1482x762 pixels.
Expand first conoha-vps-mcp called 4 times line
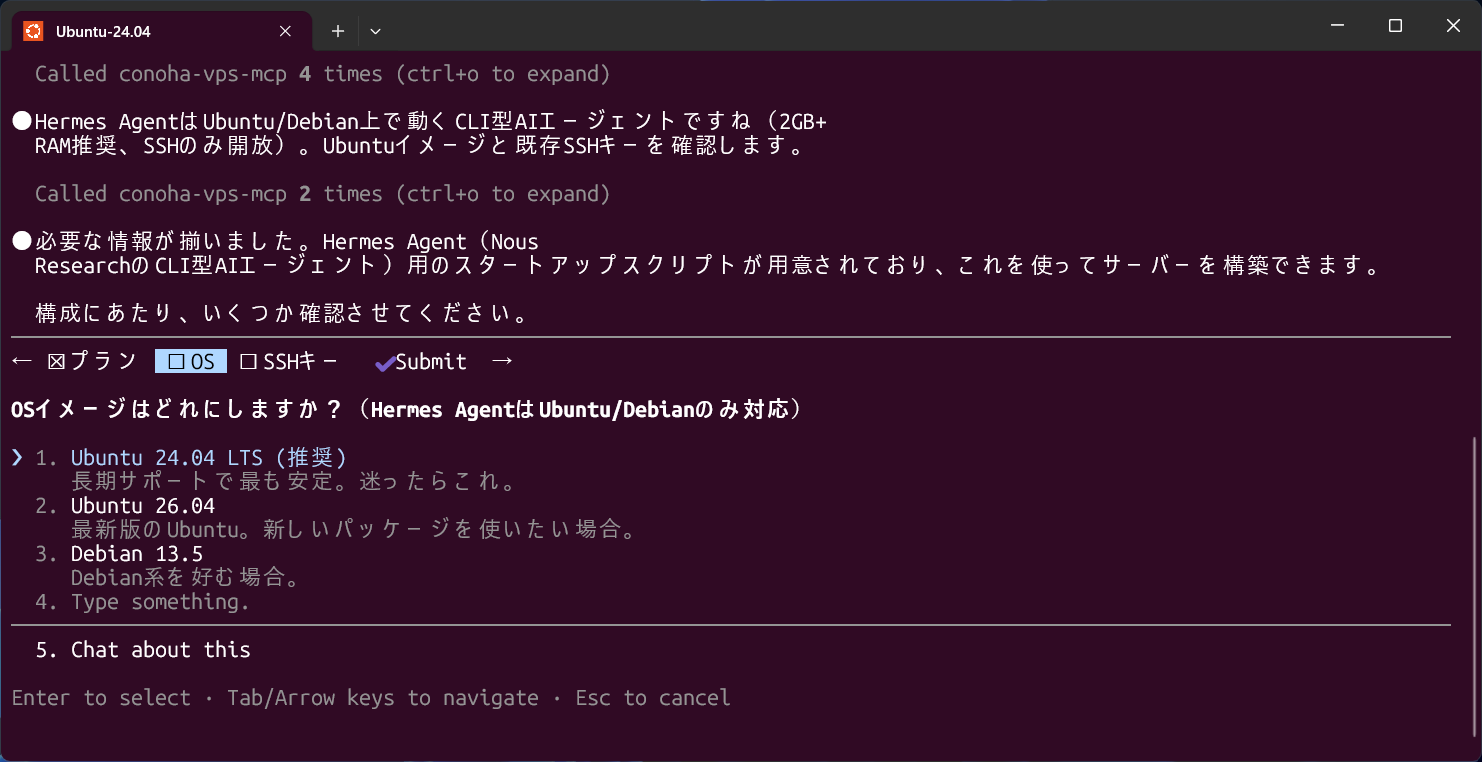(x=322, y=74)
